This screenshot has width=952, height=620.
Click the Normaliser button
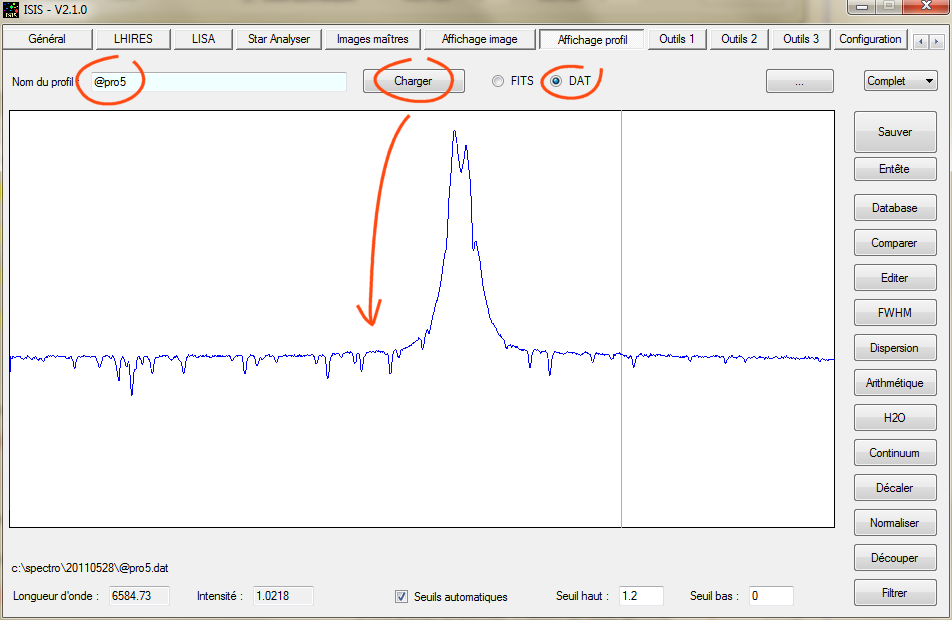[x=894, y=523]
